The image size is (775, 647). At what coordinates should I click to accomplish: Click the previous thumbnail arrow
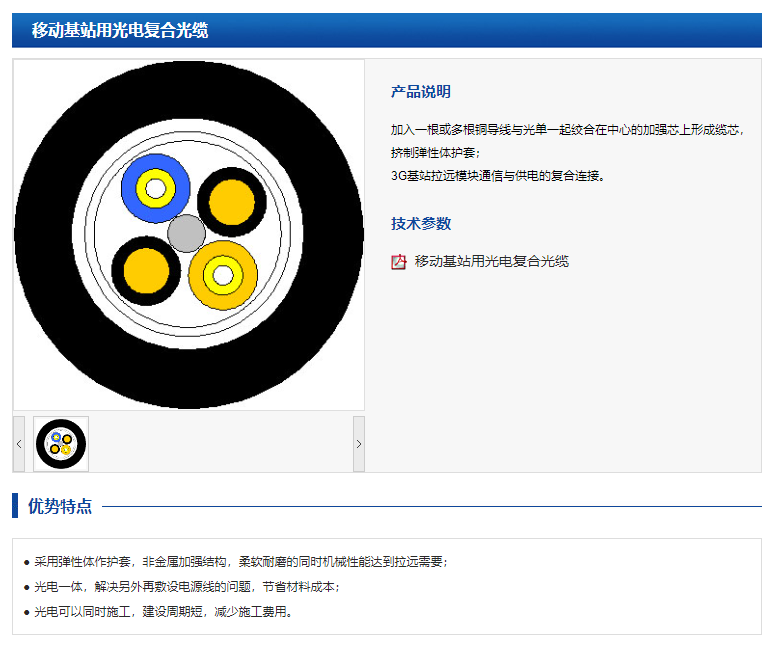pos(19,444)
